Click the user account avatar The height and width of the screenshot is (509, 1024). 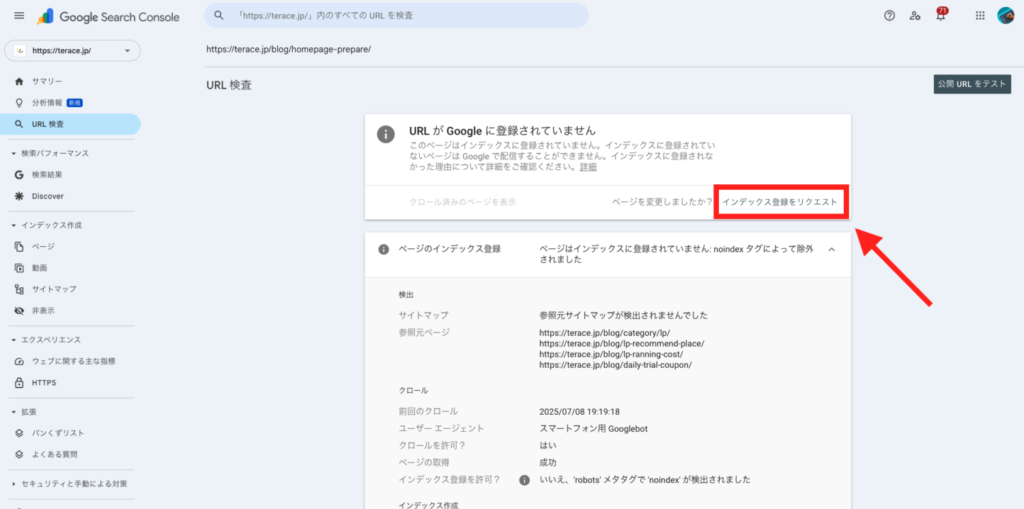coord(1005,16)
